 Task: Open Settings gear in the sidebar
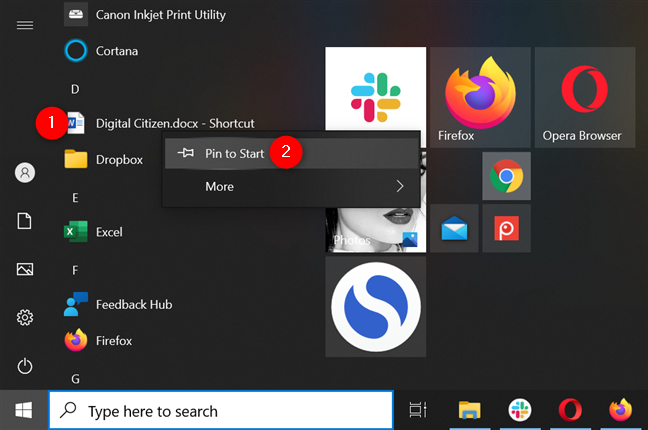click(x=25, y=318)
